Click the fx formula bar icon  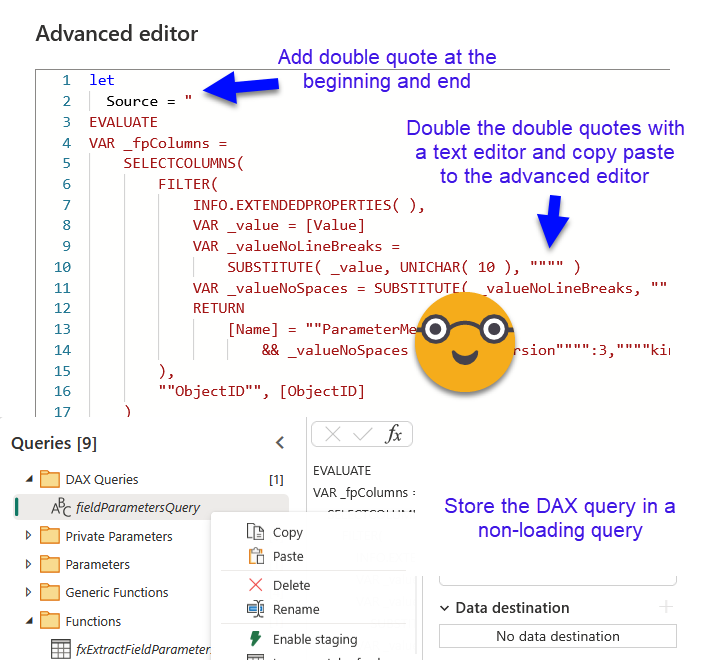pos(394,434)
